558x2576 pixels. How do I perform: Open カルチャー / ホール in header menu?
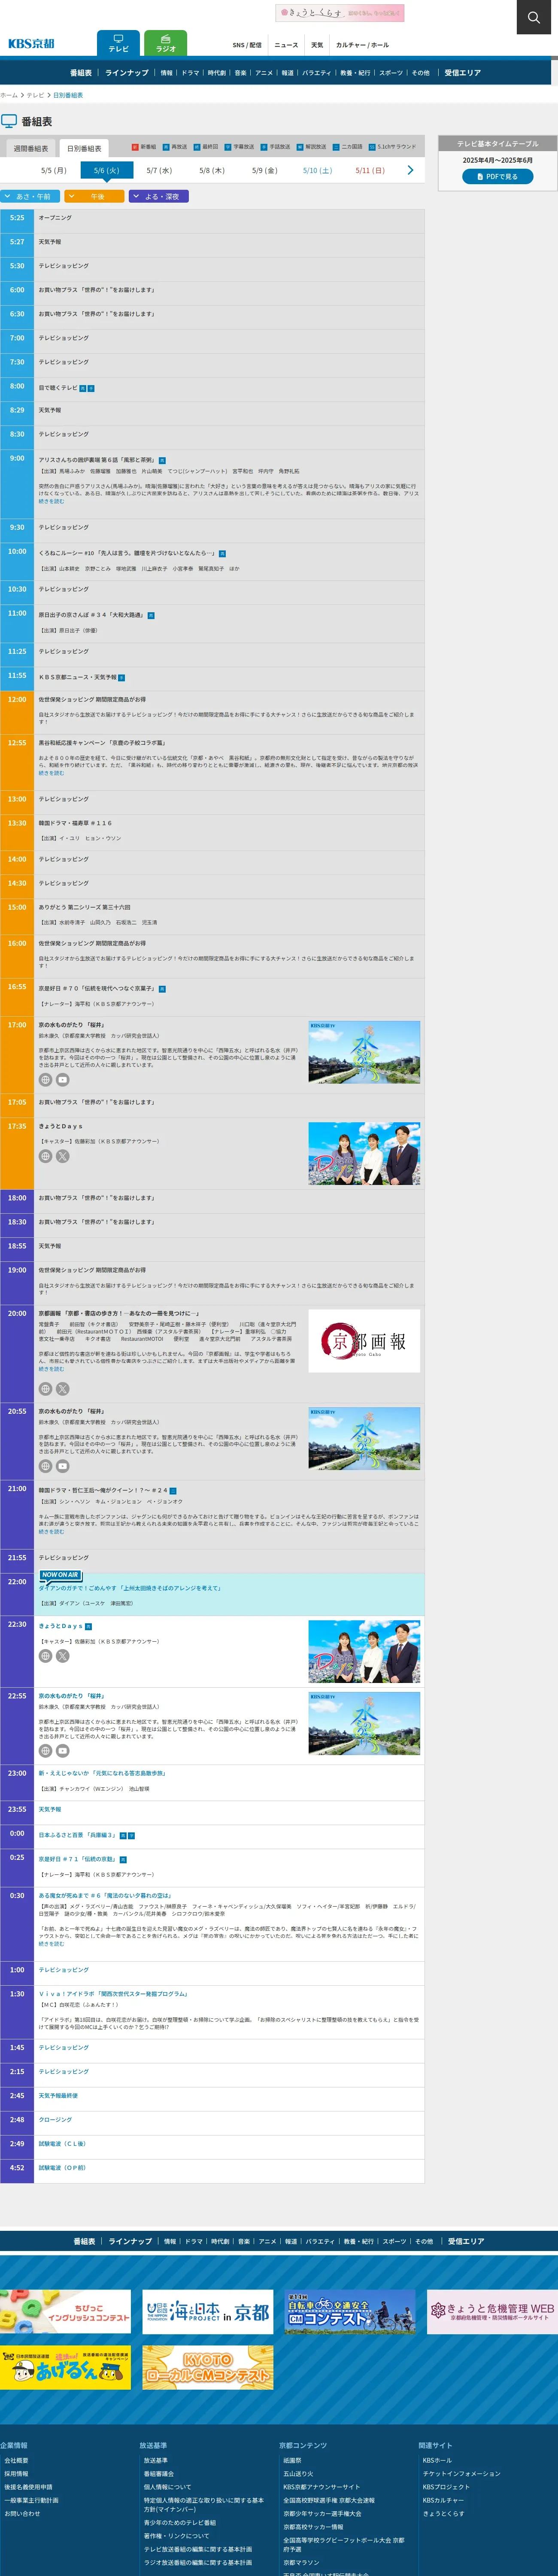pyautogui.click(x=362, y=45)
